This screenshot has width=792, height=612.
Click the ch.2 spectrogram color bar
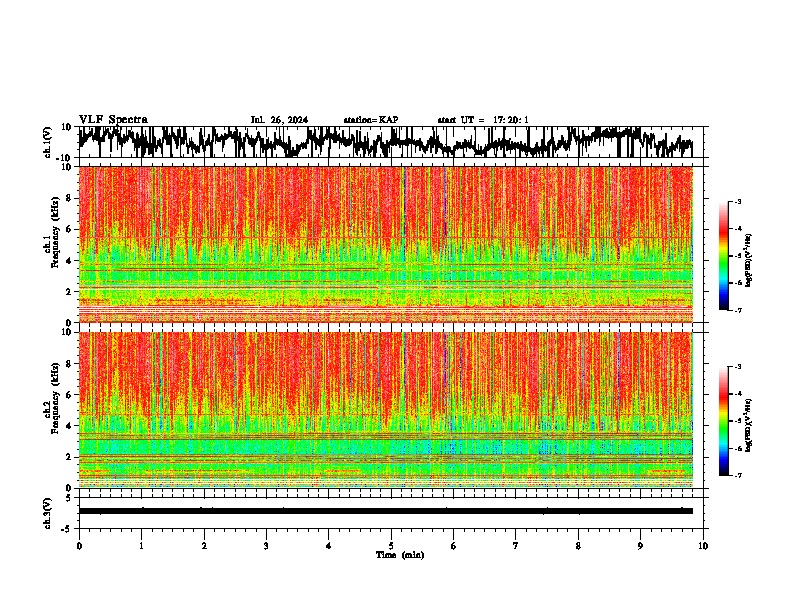click(723, 421)
